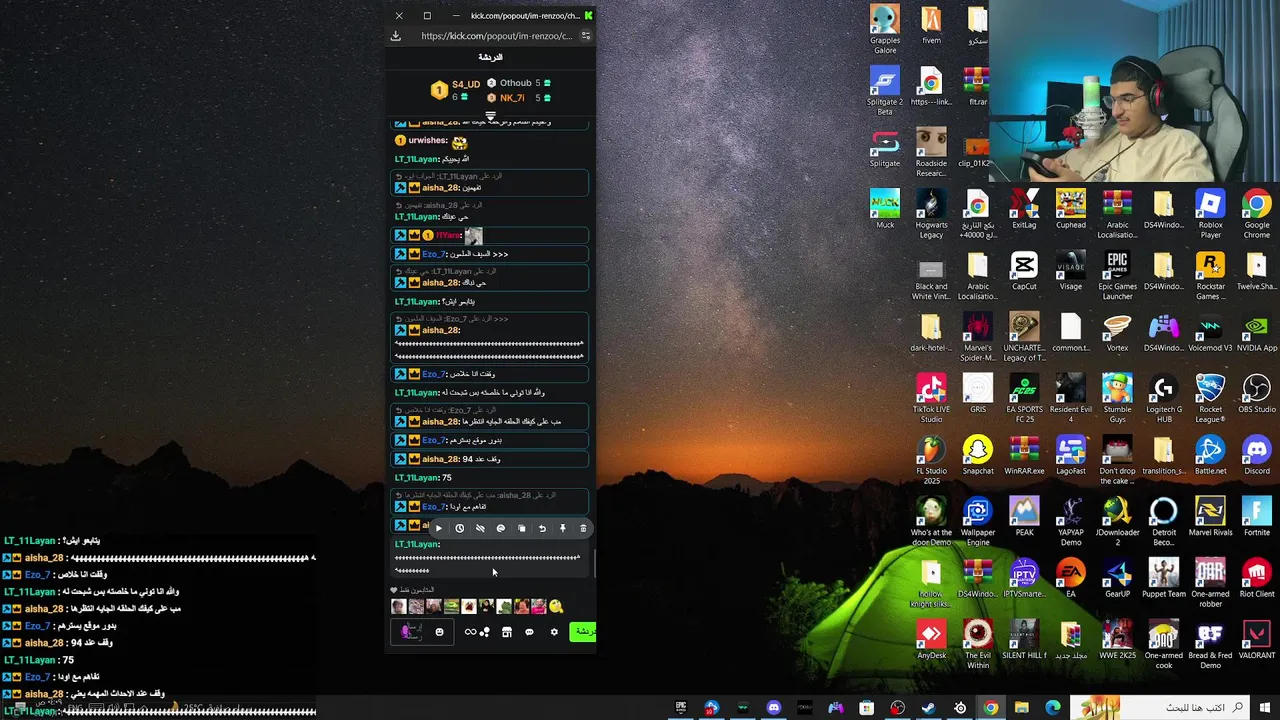Click the trash delete icon in message toolbar
Viewport: 1280px width, 720px height.
pos(583,528)
